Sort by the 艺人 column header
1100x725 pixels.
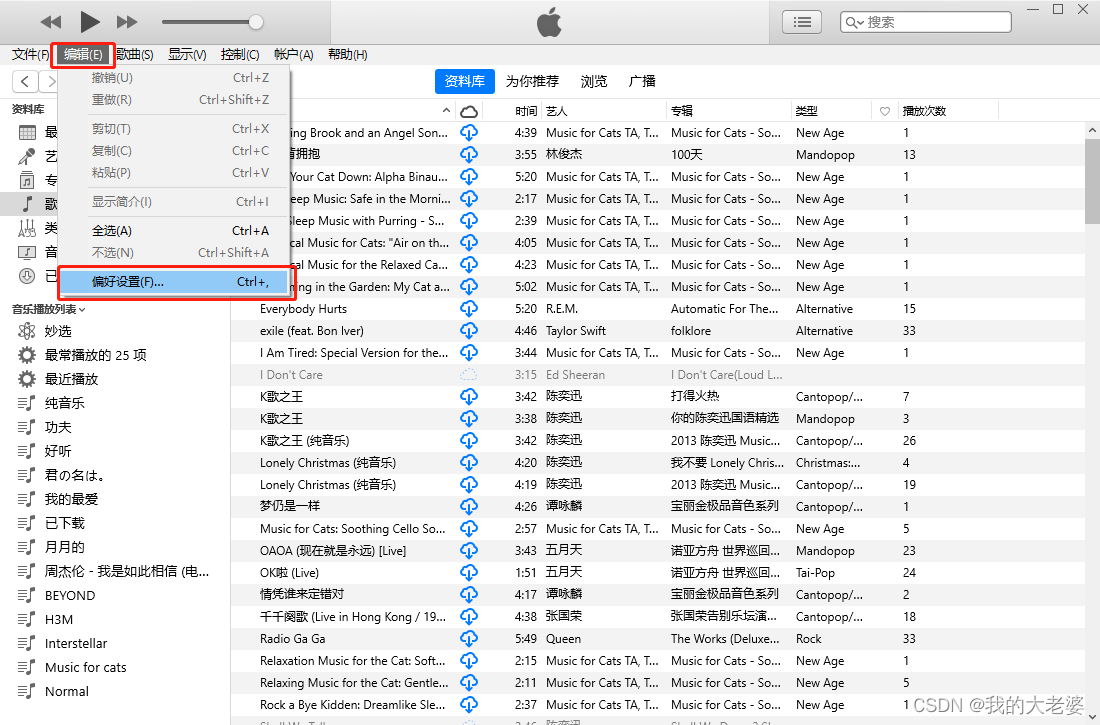point(556,111)
